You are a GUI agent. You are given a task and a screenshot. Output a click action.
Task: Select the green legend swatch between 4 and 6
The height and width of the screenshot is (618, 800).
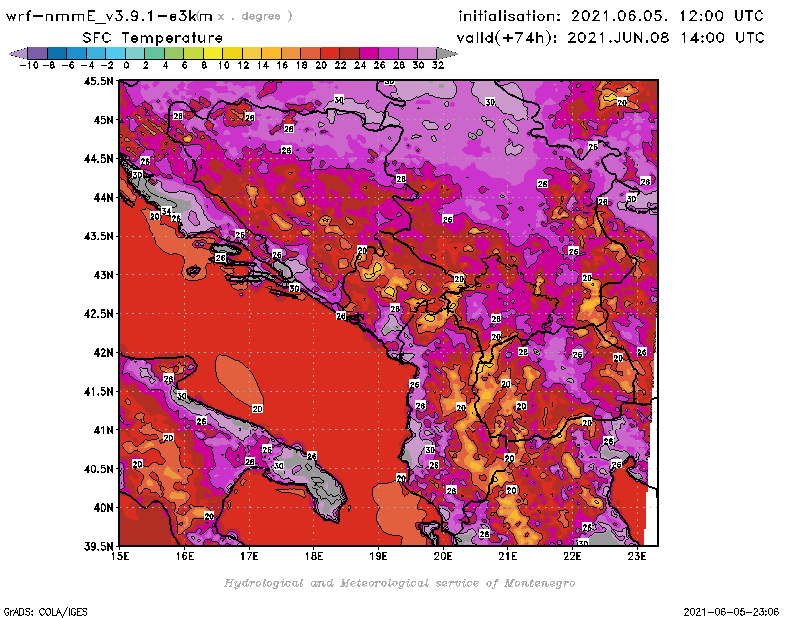174,53
